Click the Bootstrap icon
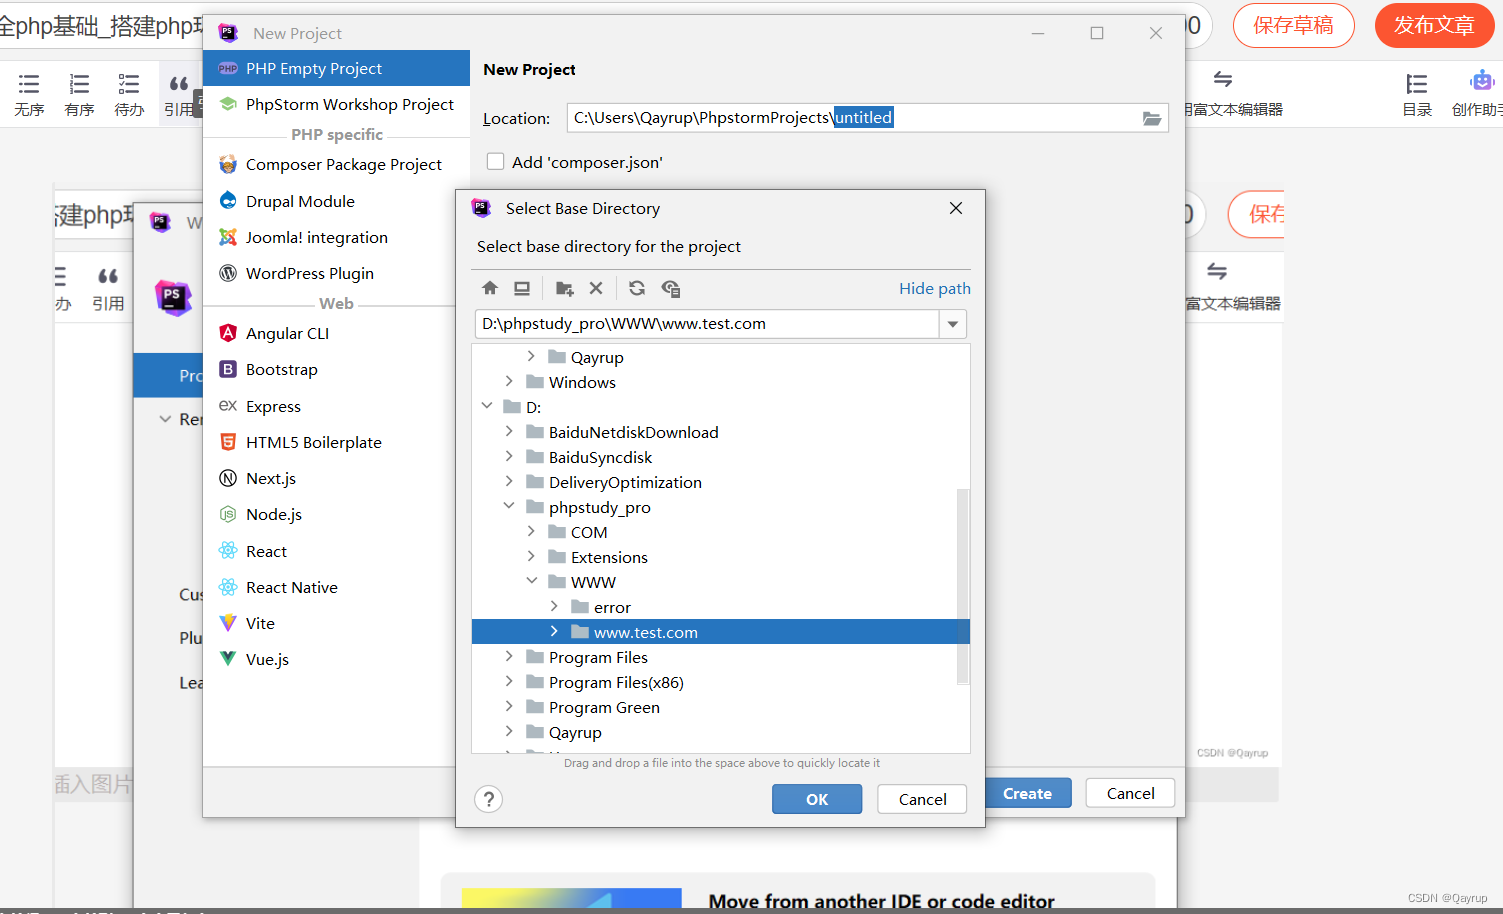Image resolution: width=1503 pixels, height=914 pixels. (228, 369)
